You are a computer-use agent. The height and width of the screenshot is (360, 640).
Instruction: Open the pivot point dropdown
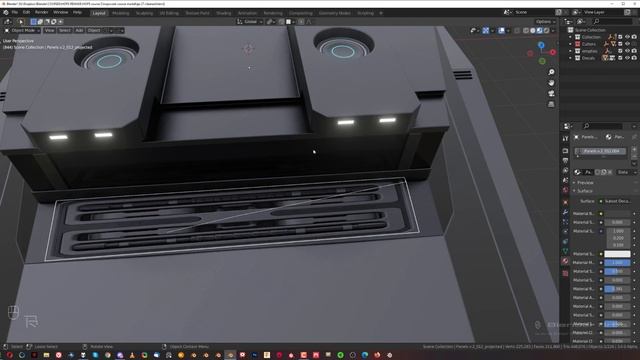pos(271,22)
